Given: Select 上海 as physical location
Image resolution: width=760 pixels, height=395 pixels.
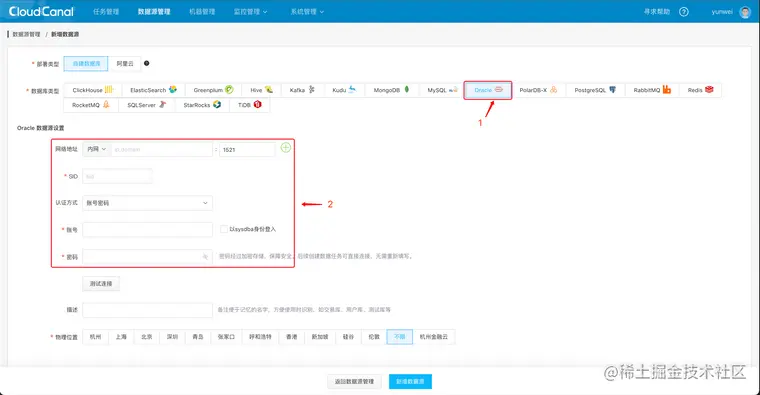Looking at the screenshot, I should coord(121,337).
